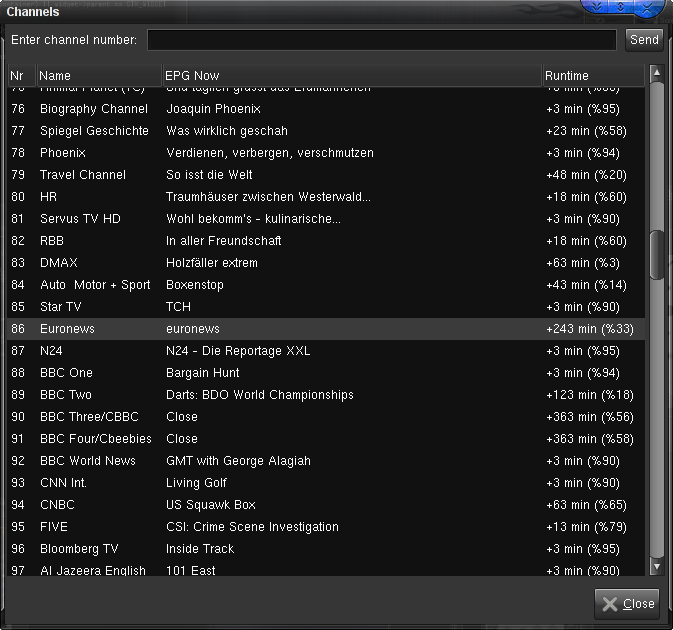Viewport: 673px width, 630px height.
Task: Click EPG entry 'Was wirklich geschah'
Action: pyautogui.click(x=227, y=131)
